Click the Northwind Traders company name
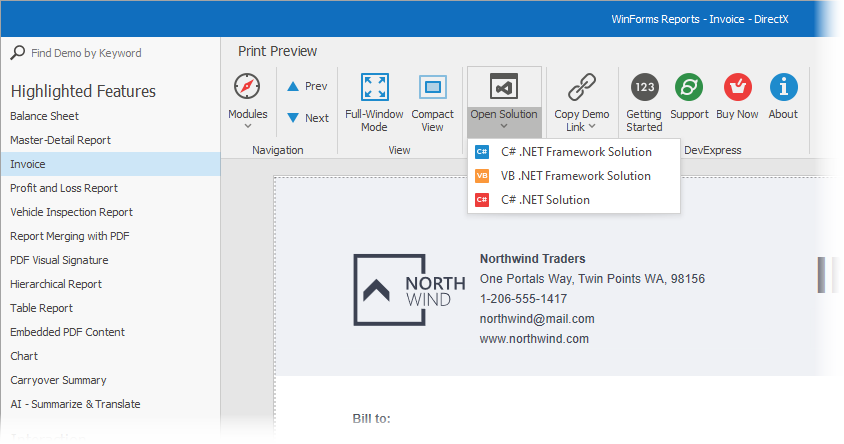The width and height of the screenshot is (844, 444). [532, 258]
